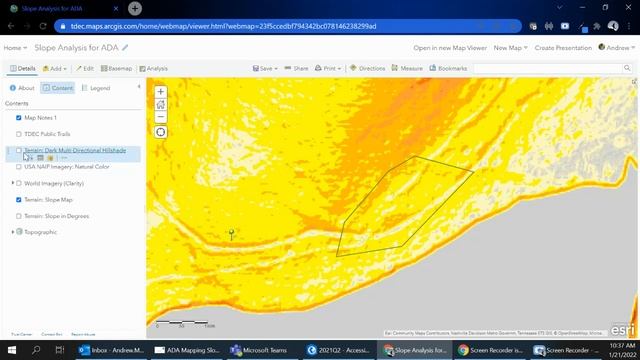Open the New Map dropdown
The height and width of the screenshot is (360, 640).
pos(510,48)
